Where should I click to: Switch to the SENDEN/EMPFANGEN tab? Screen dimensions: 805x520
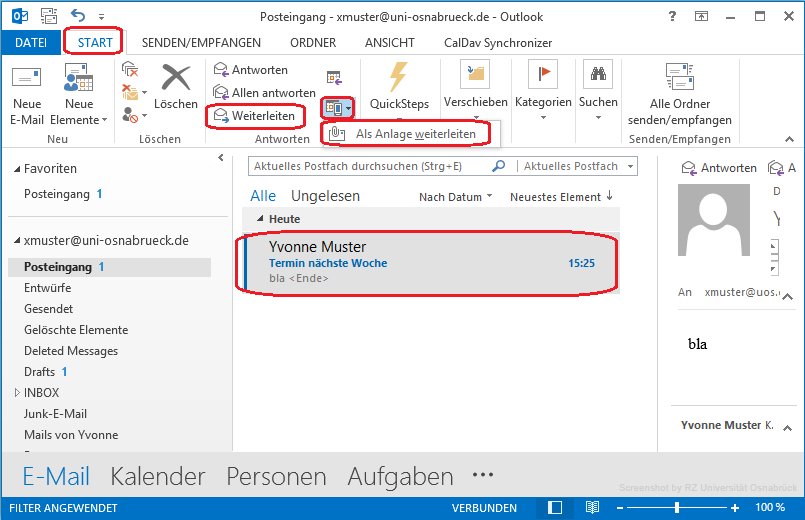[x=201, y=43]
